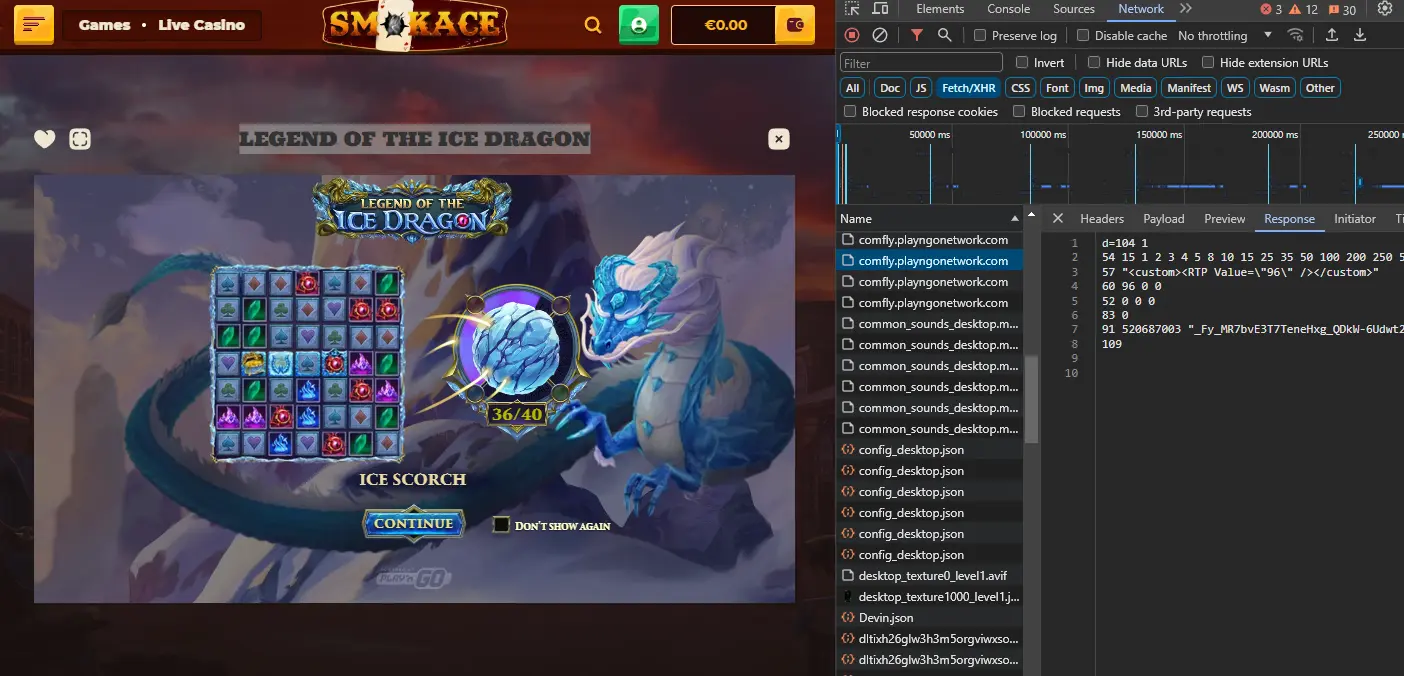Filter requests by Img type

[1095, 88]
